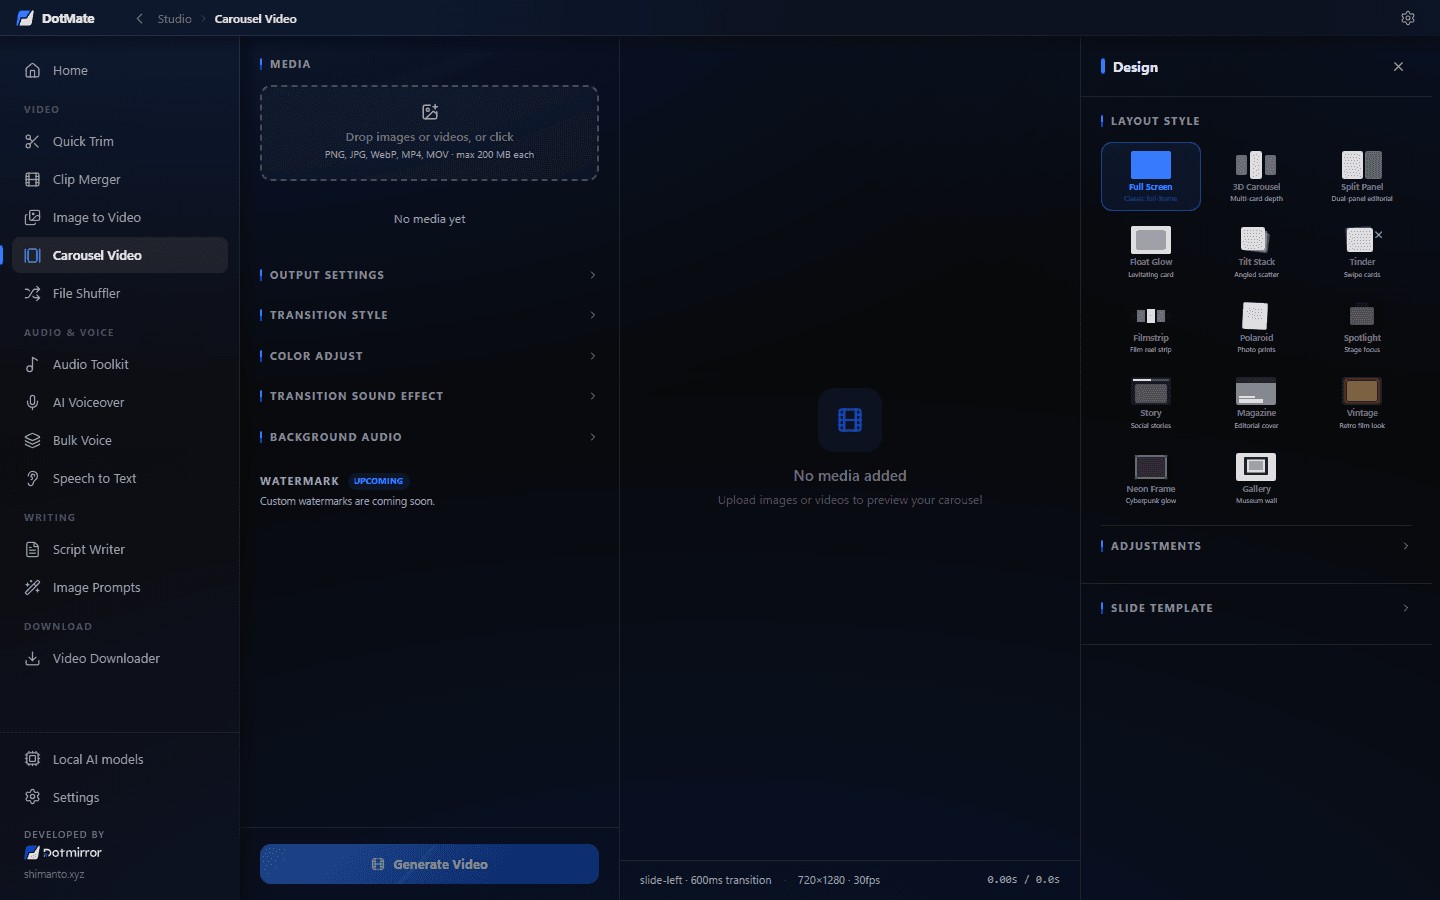Select the Tinder swipe cards layout
The width and height of the screenshot is (1440, 900).
tap(1362, 252)
